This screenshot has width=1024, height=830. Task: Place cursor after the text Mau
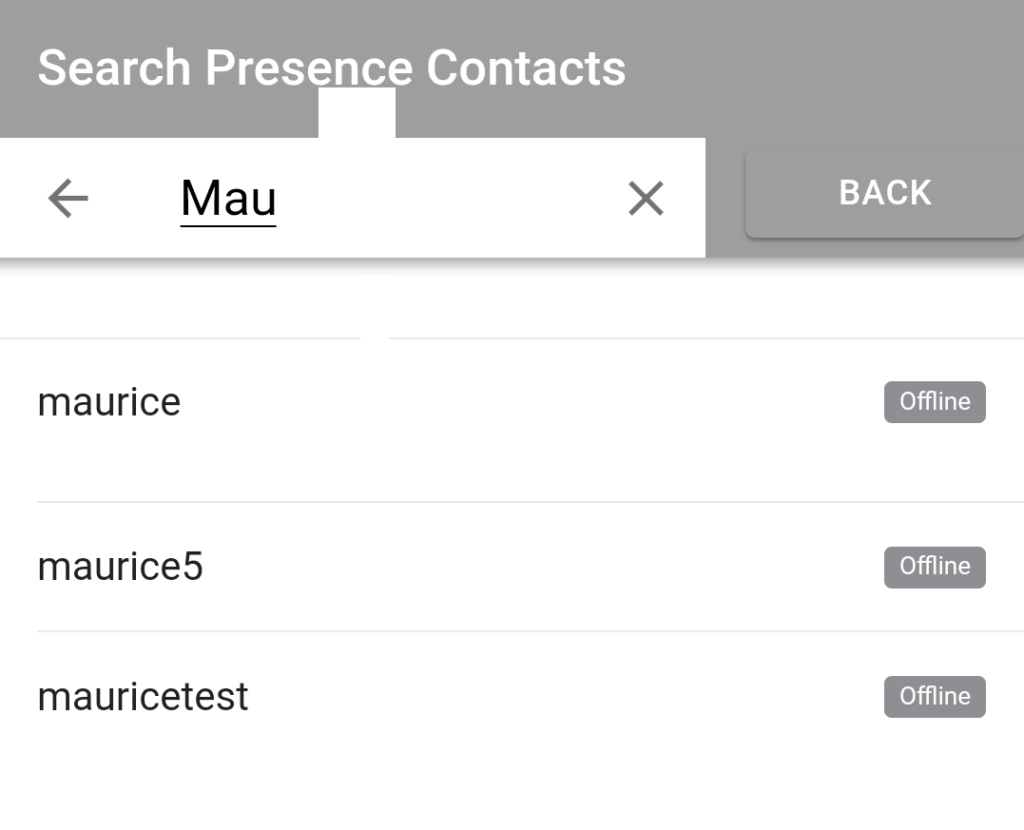coord(280,197)
